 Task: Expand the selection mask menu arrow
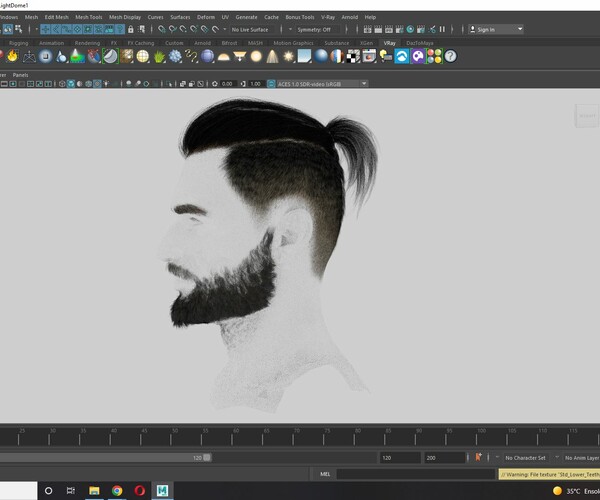point(36,29)
